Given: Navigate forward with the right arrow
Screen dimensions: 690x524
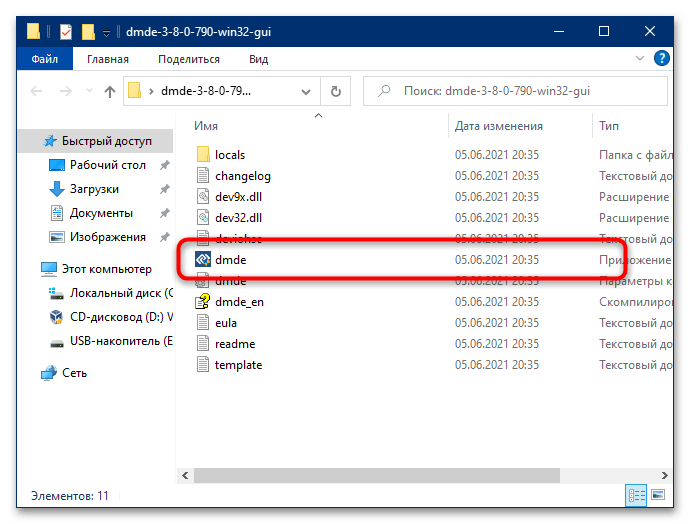Looking at the screenshot, I should (x=66, y=92).
